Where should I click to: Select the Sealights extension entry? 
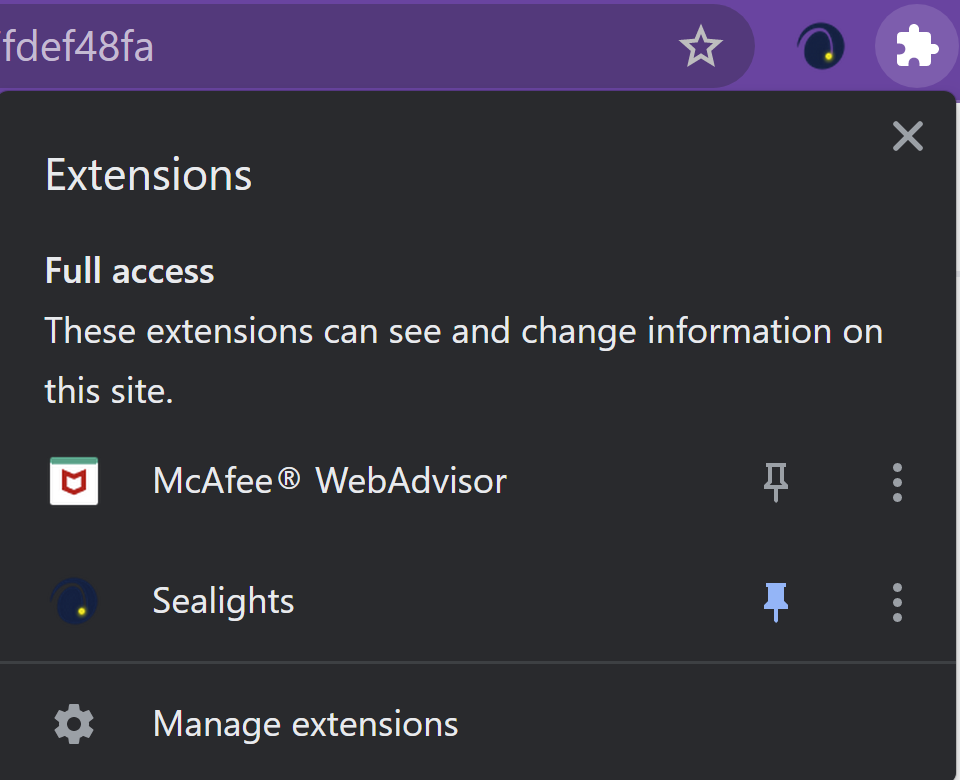click(x=223, y=602)
